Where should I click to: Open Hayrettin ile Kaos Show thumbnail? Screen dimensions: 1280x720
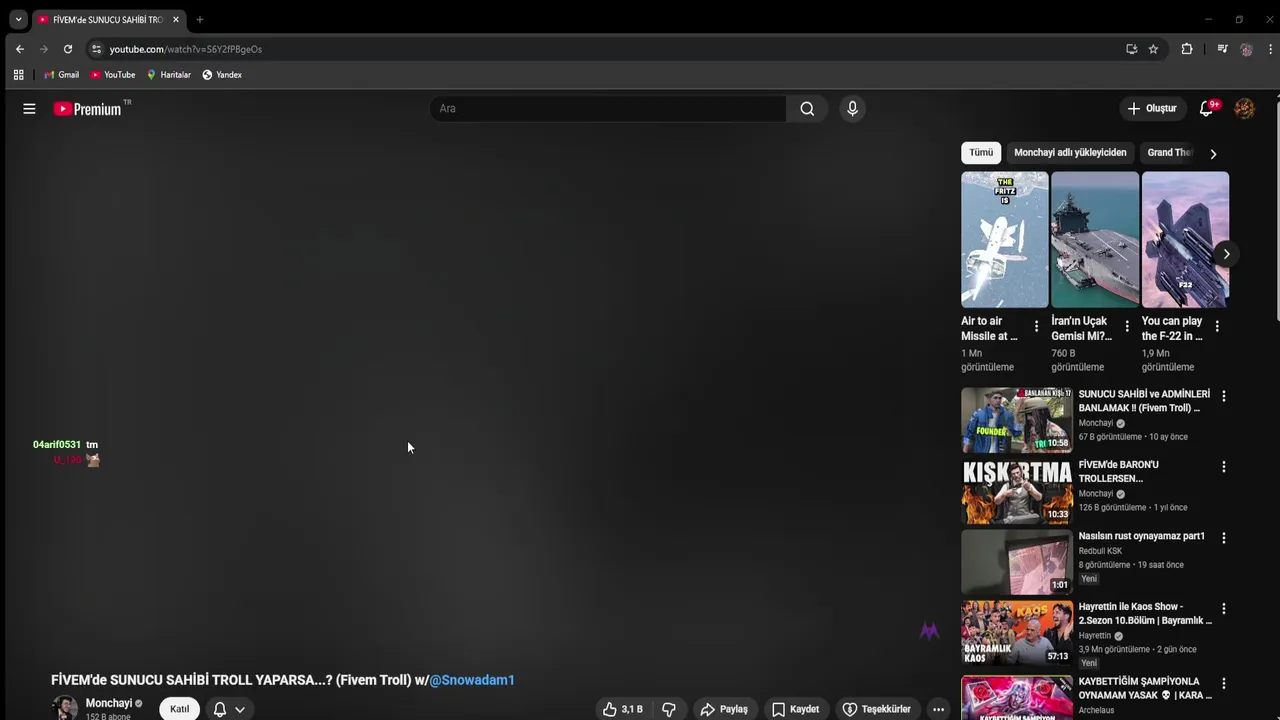(1017, 632)
